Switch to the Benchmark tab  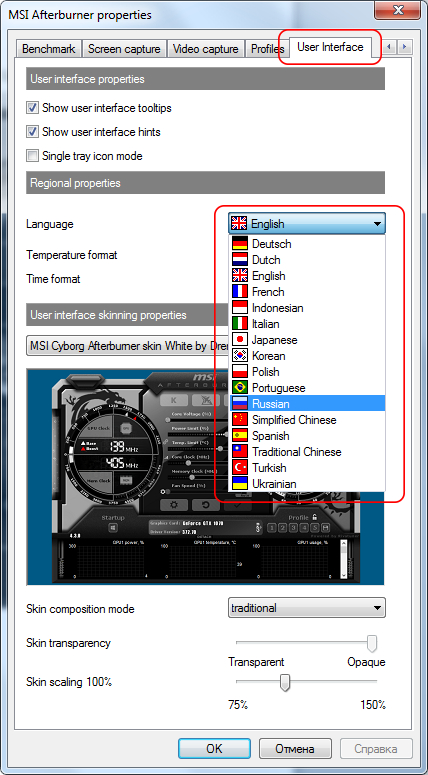[x=48, y=49]
